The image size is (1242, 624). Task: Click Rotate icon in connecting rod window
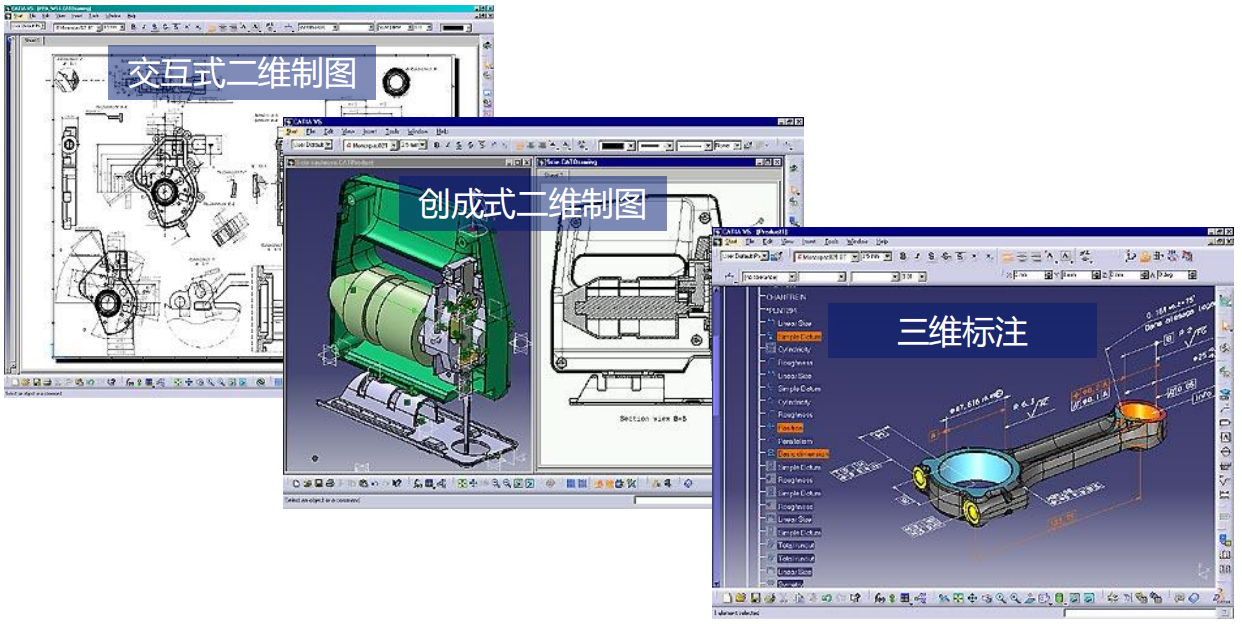986,599
